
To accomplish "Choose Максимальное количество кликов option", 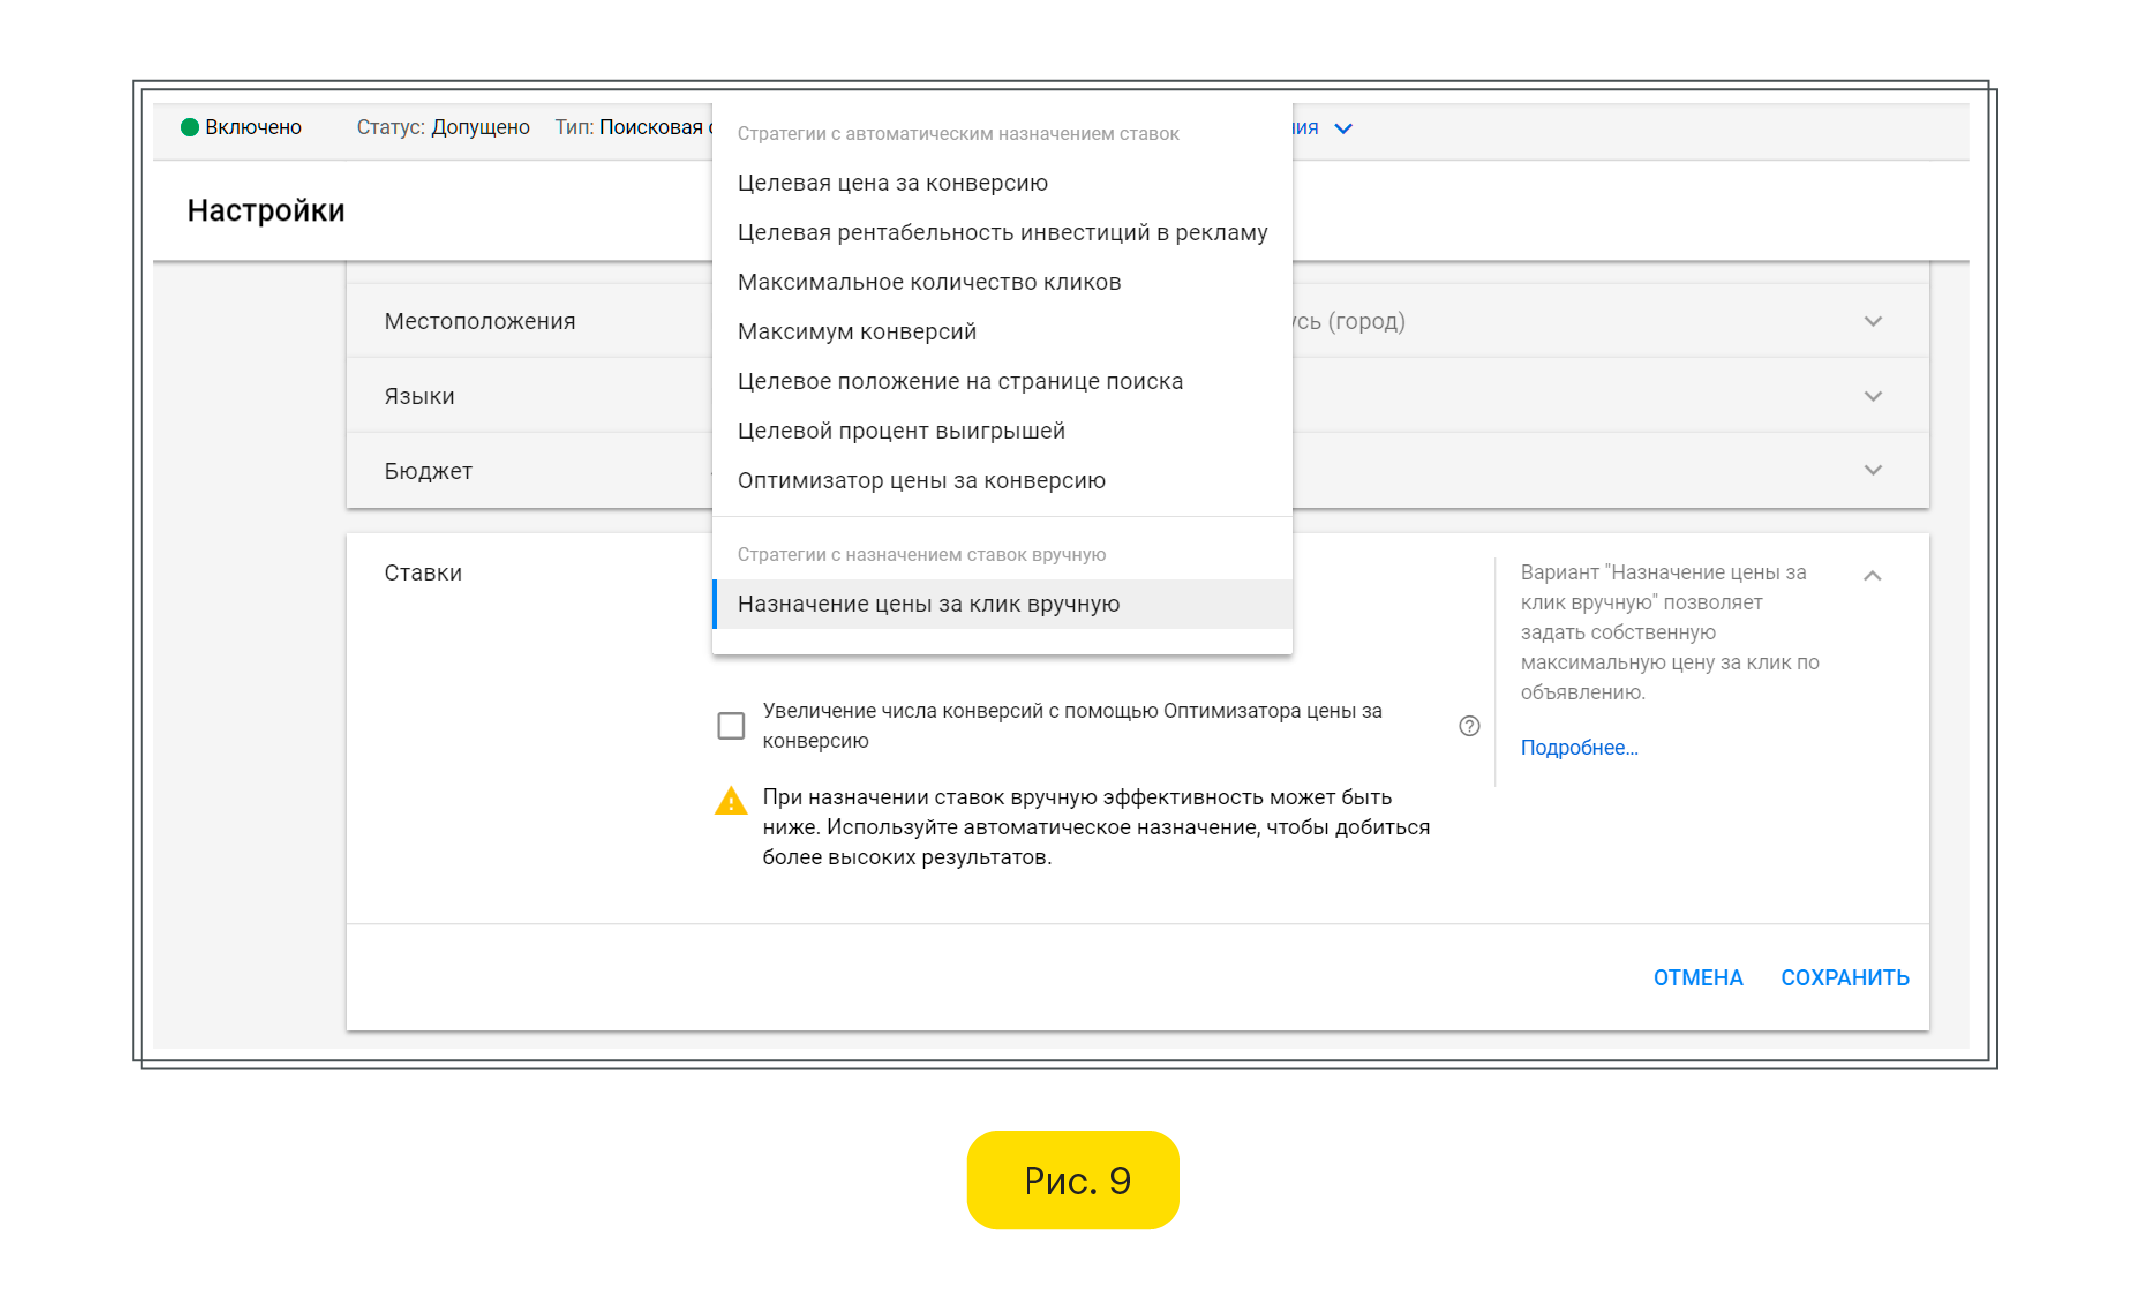I will [929, 282].
